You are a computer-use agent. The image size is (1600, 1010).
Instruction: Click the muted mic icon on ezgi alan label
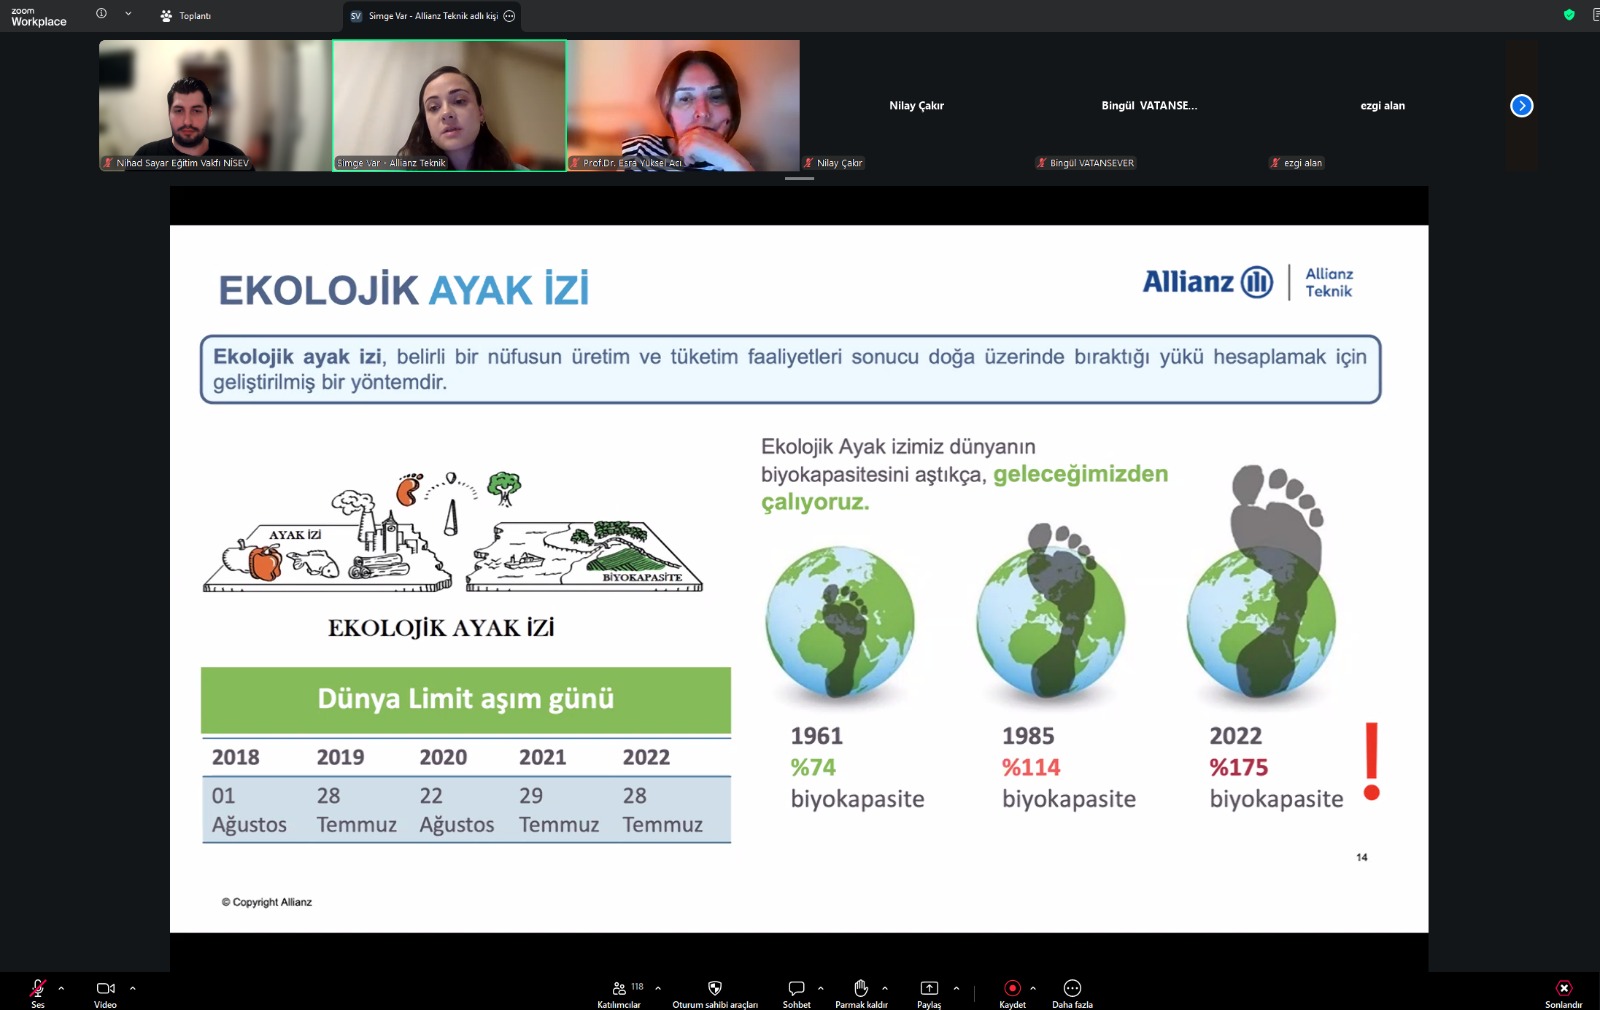1276,163
